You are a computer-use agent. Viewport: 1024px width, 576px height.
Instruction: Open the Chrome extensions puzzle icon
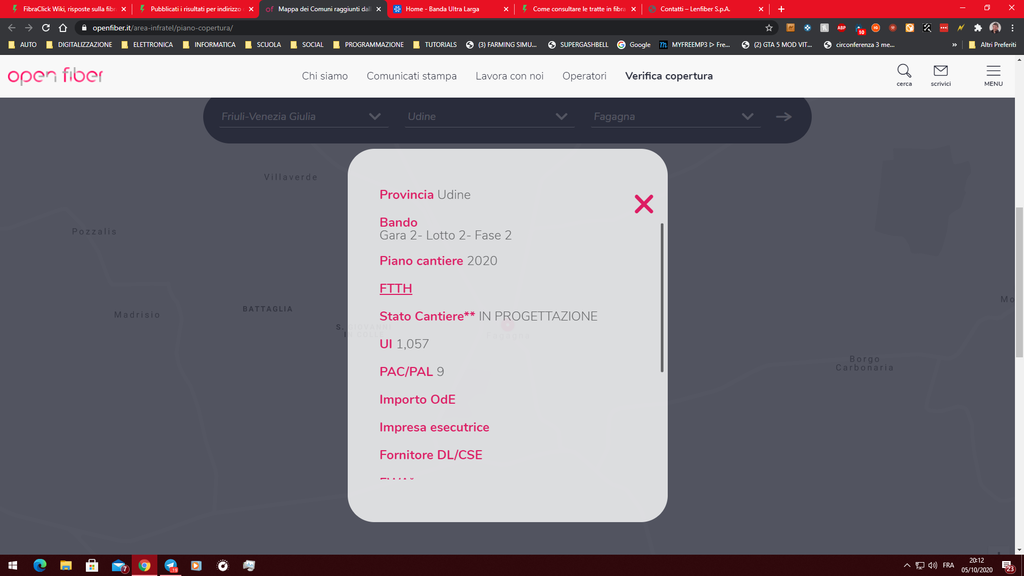point(978,28)
